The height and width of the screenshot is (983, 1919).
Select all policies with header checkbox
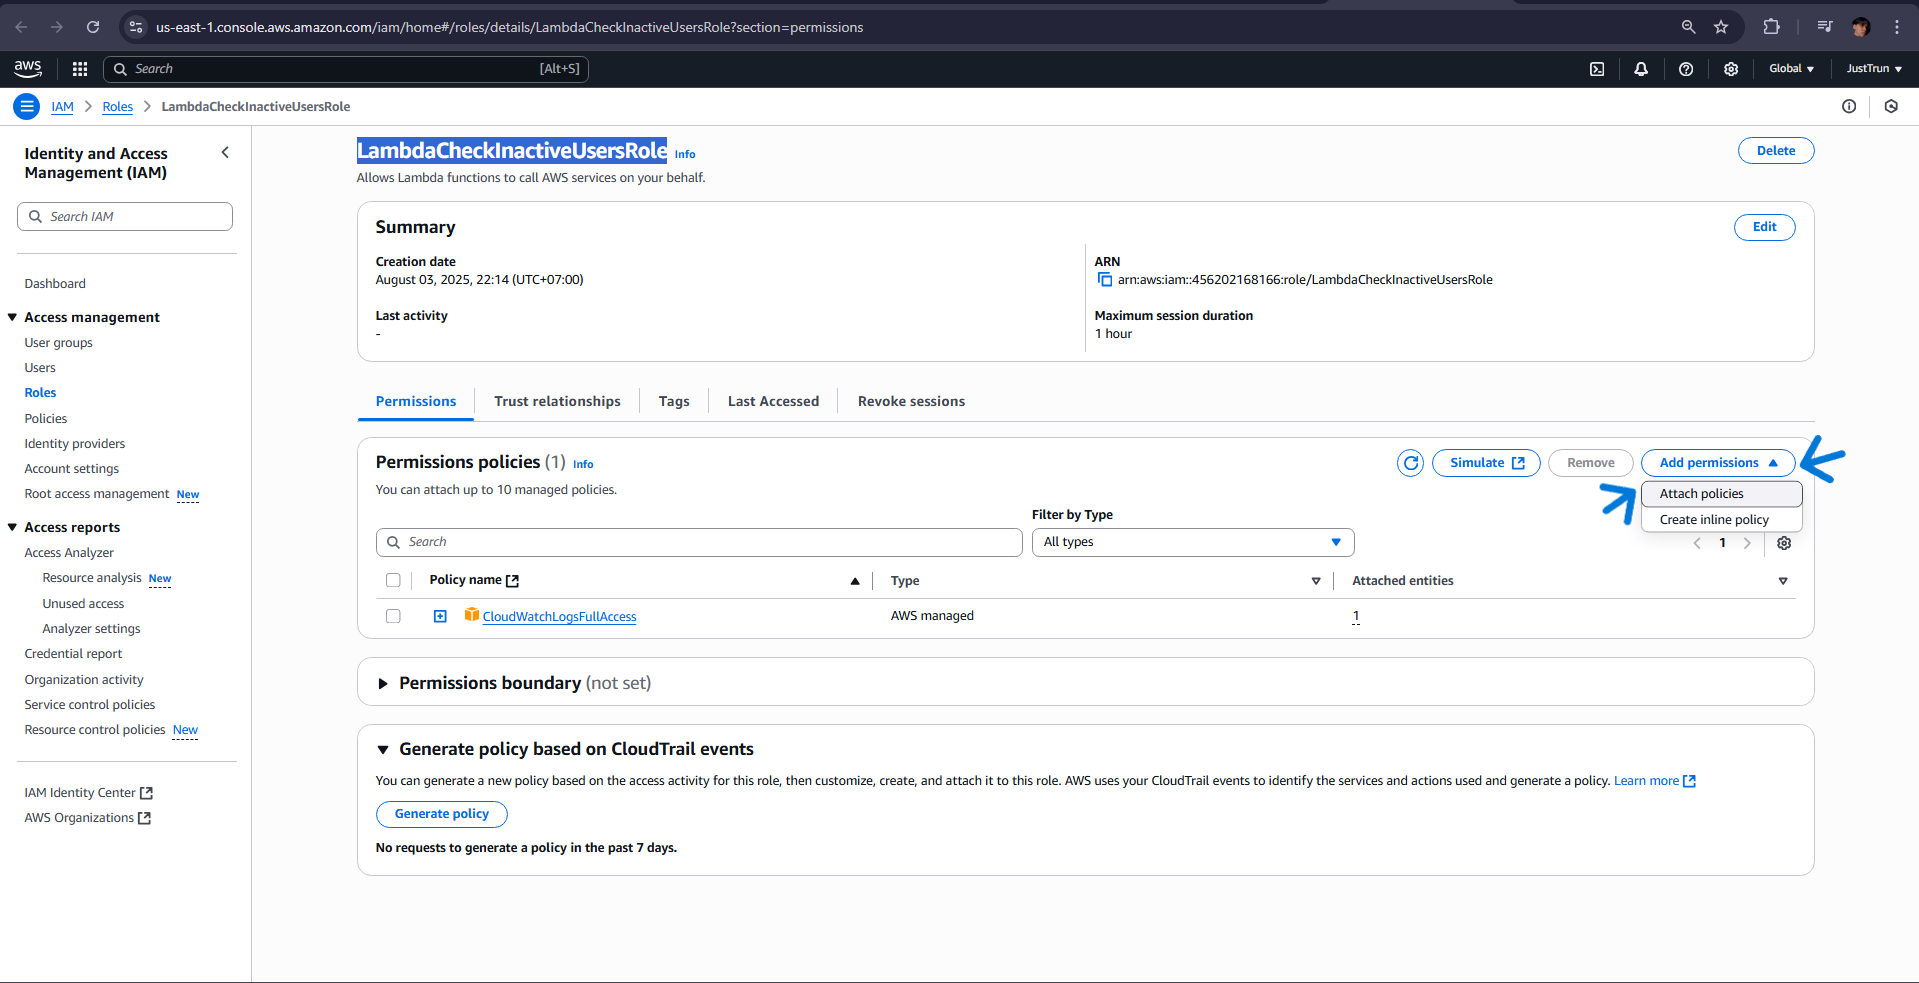click(393, 580)
